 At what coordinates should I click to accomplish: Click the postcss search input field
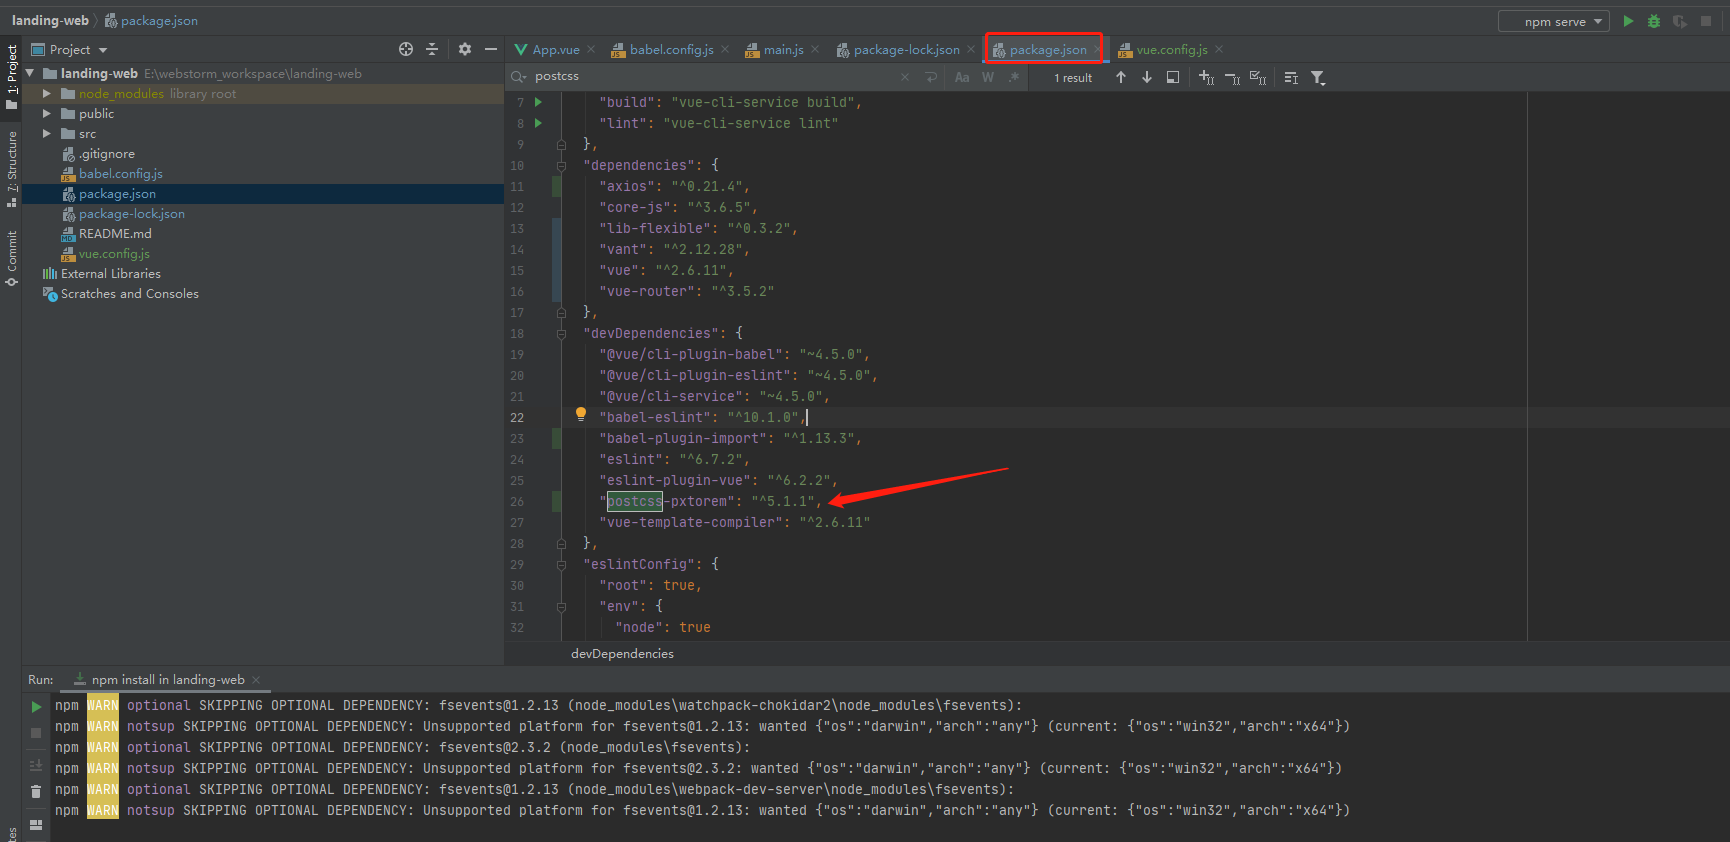click(x=710, y=77)
